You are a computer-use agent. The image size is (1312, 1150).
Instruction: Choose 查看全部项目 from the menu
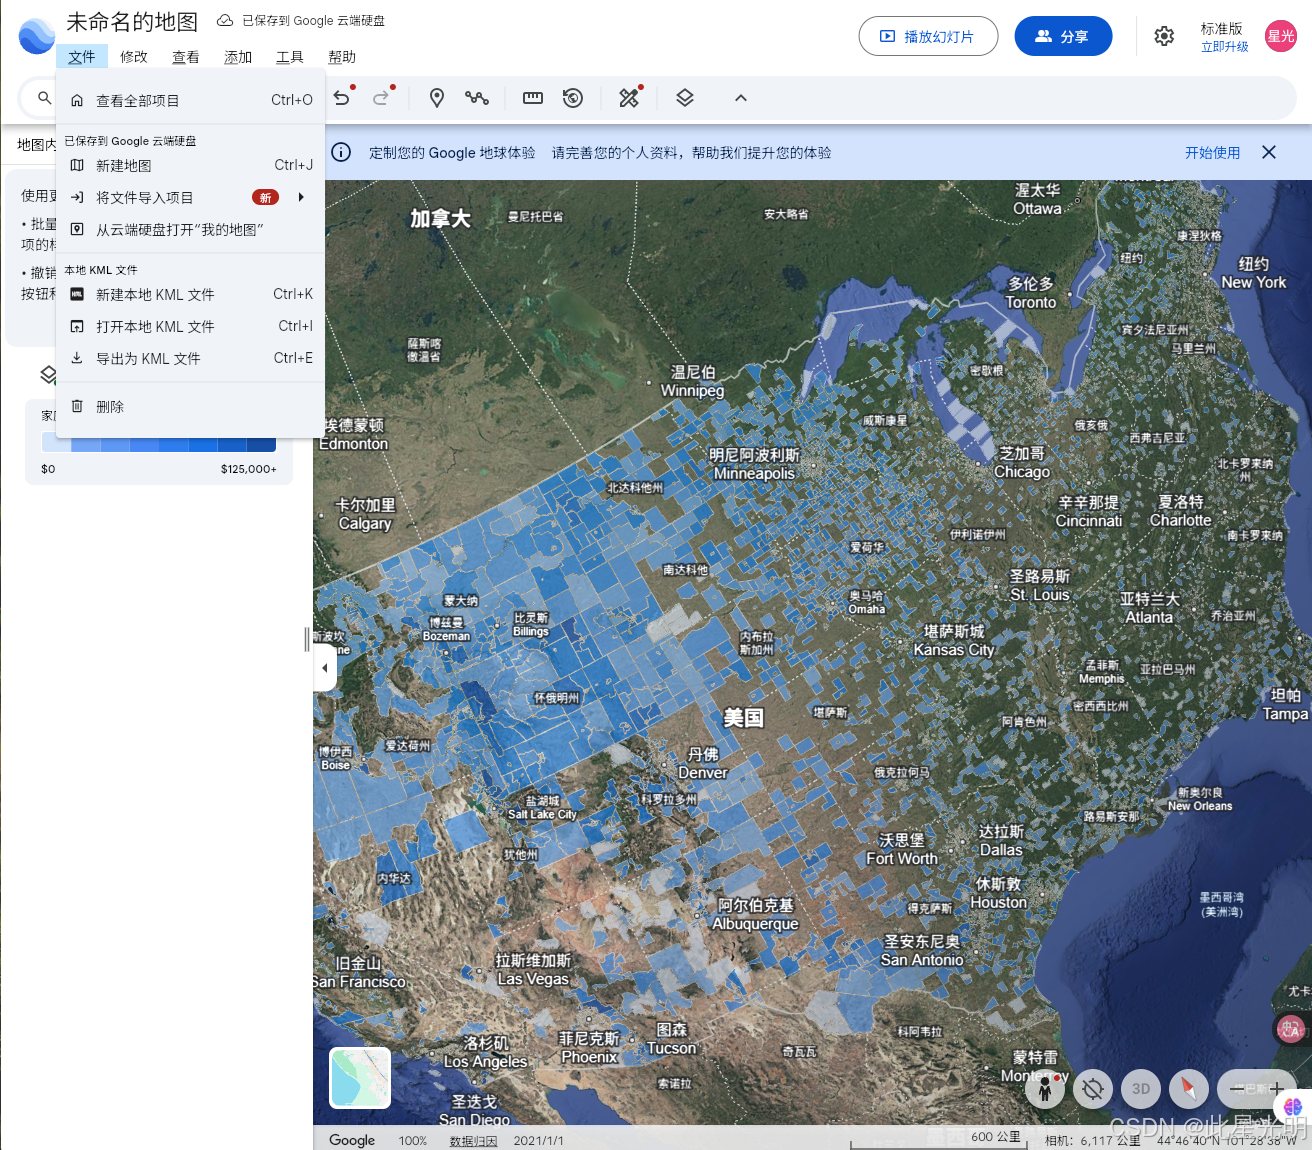191,100
